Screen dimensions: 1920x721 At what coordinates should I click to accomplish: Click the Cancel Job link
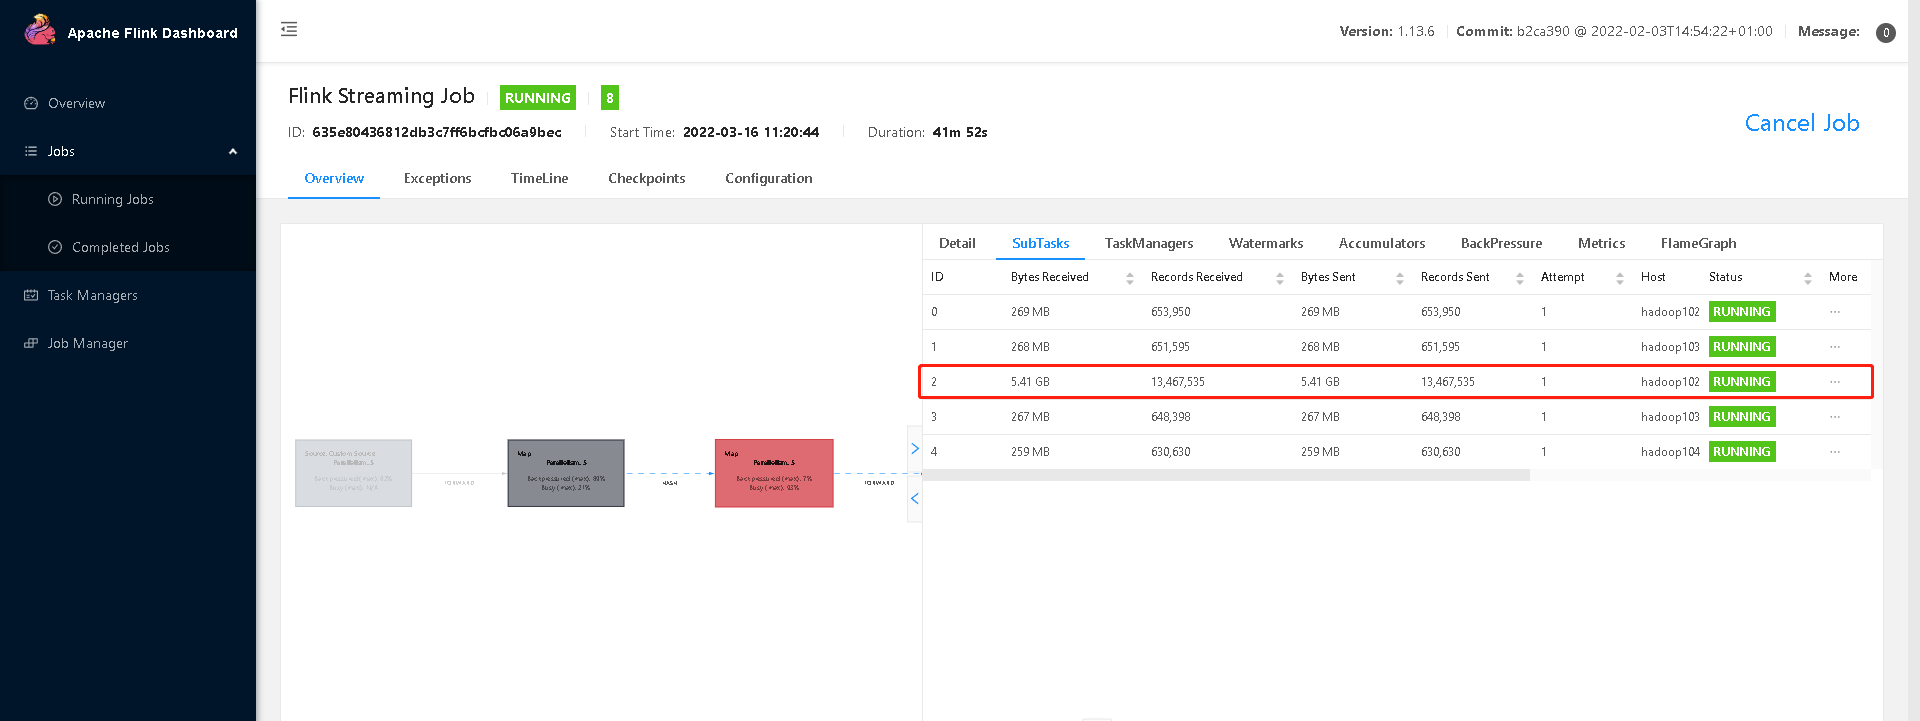[x=1802, y=123]
